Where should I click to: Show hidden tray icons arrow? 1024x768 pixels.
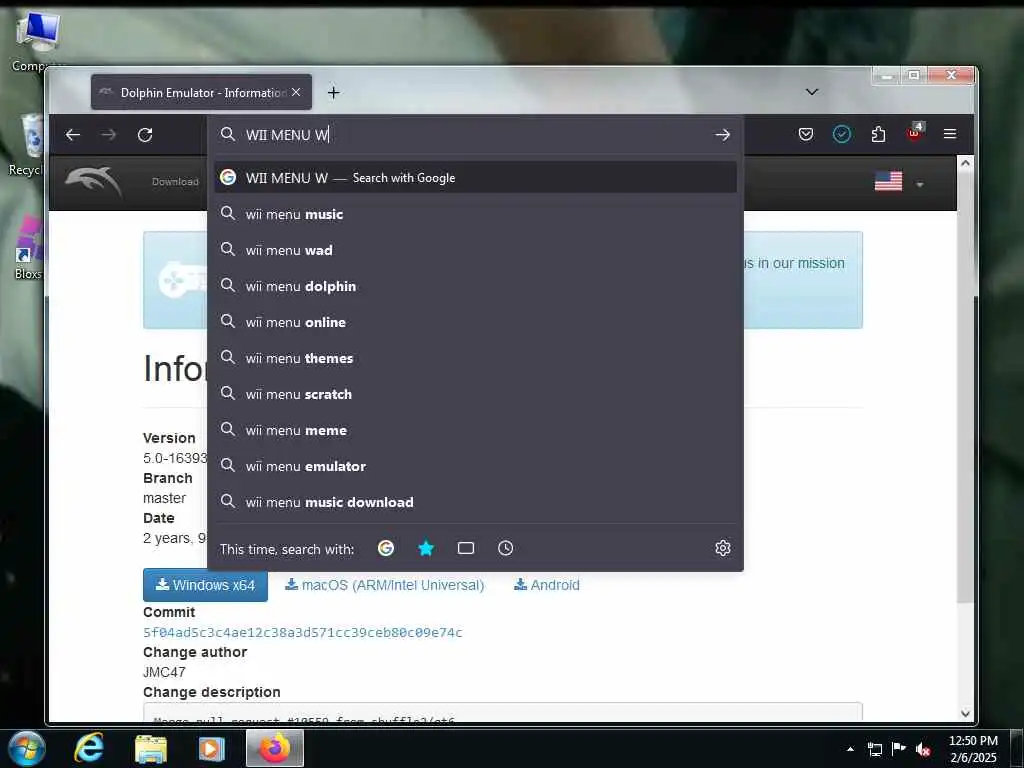coord(850,749)
